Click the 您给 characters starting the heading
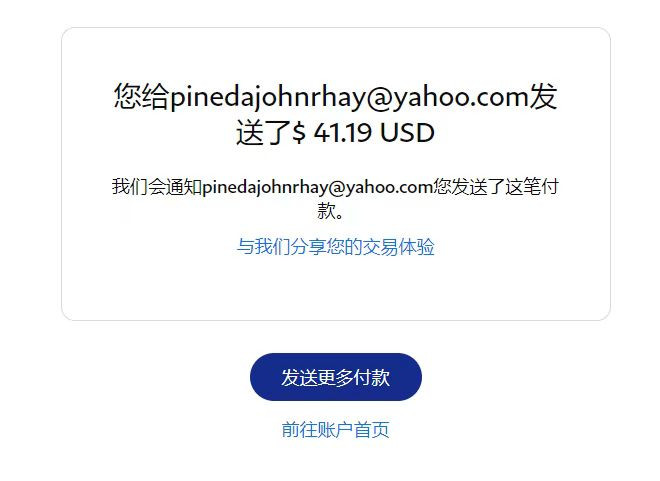Viewport: 660px width, 481px height. (142, 96)
